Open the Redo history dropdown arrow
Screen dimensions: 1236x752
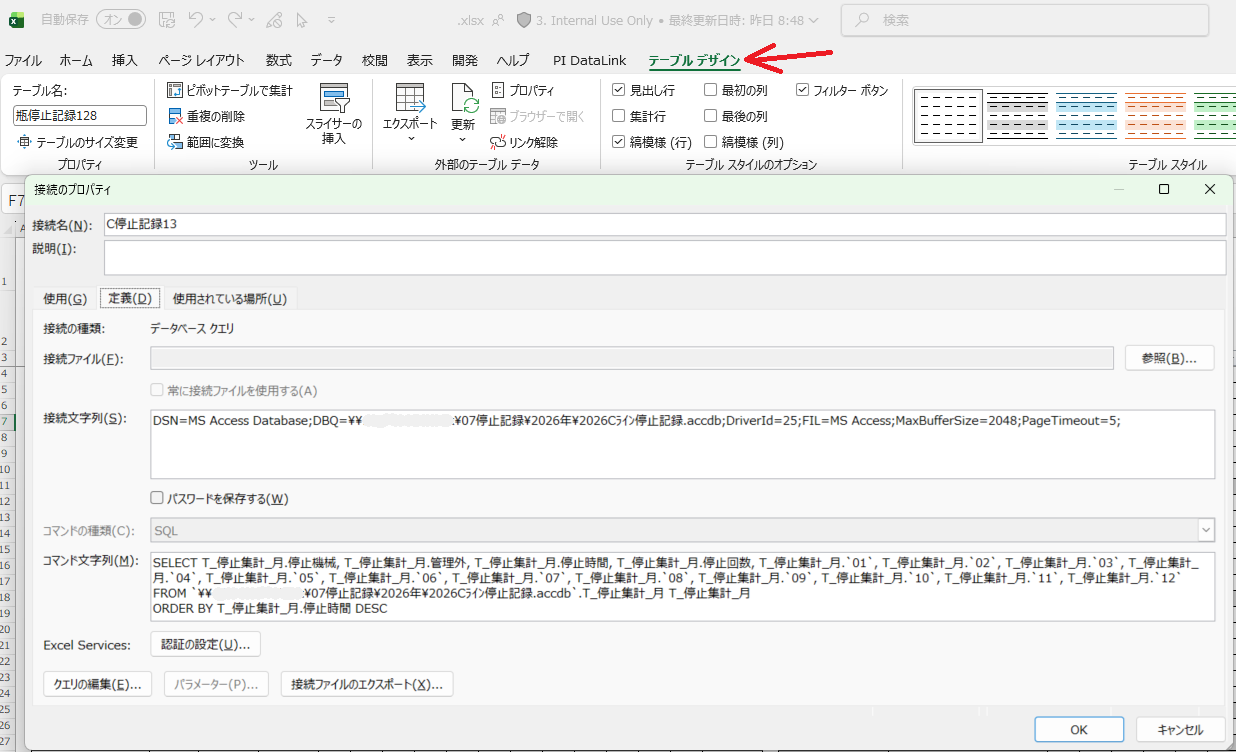click(x=253, y=20)
